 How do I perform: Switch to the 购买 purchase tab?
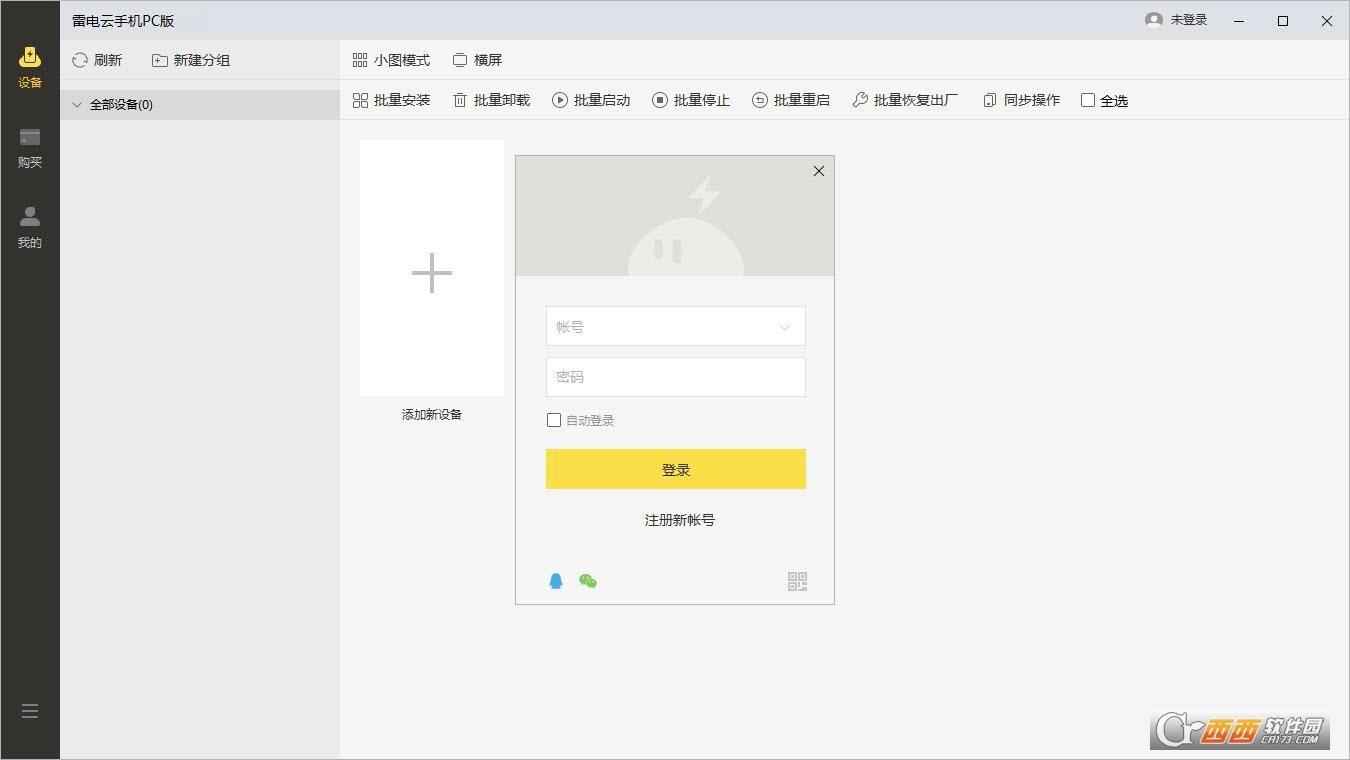tap(29, 148)
